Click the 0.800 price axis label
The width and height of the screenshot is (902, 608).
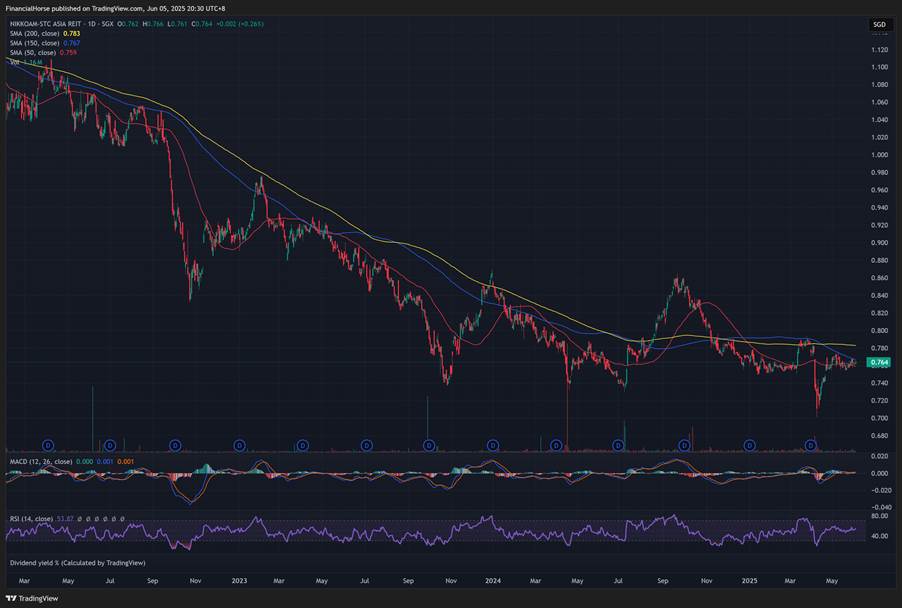880,331
